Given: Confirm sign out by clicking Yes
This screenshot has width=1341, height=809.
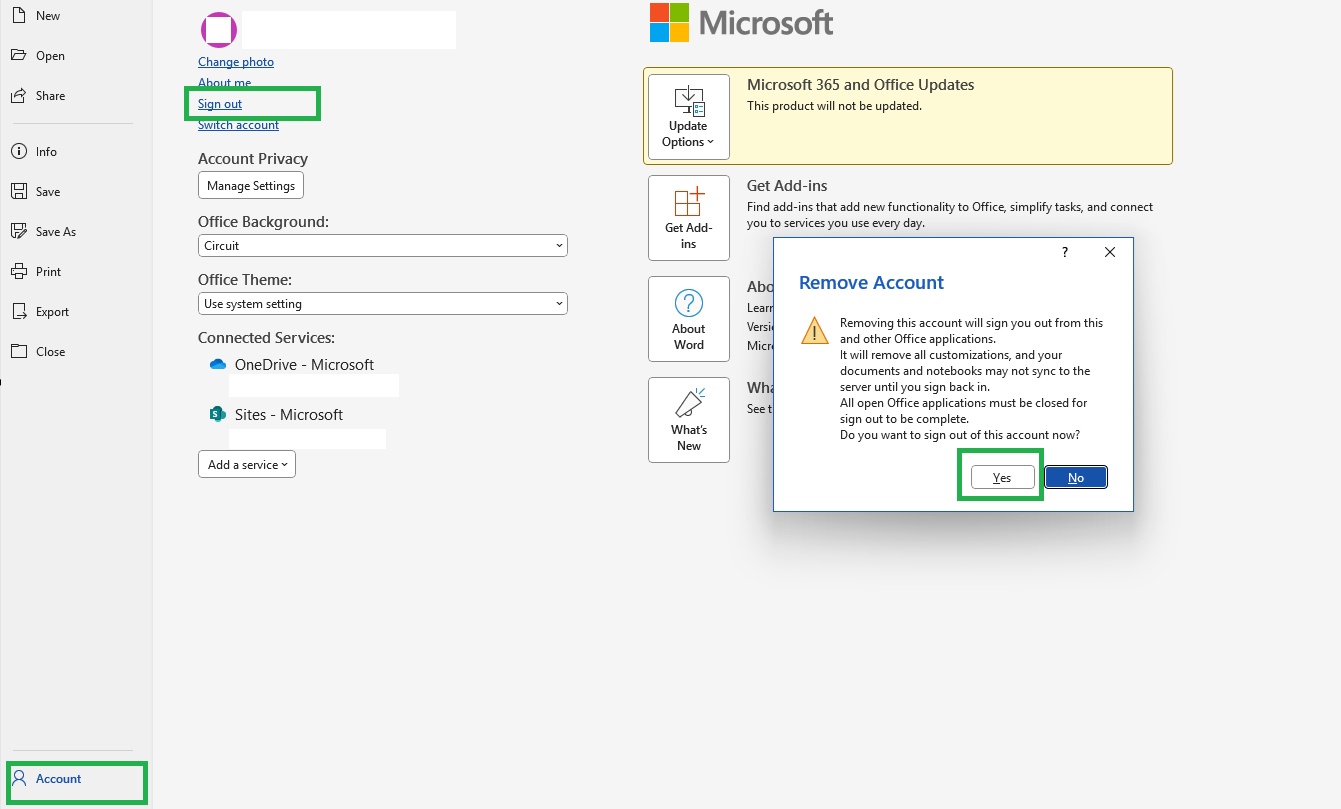Looking at the screenshot, I should [x=1002, y=478].
